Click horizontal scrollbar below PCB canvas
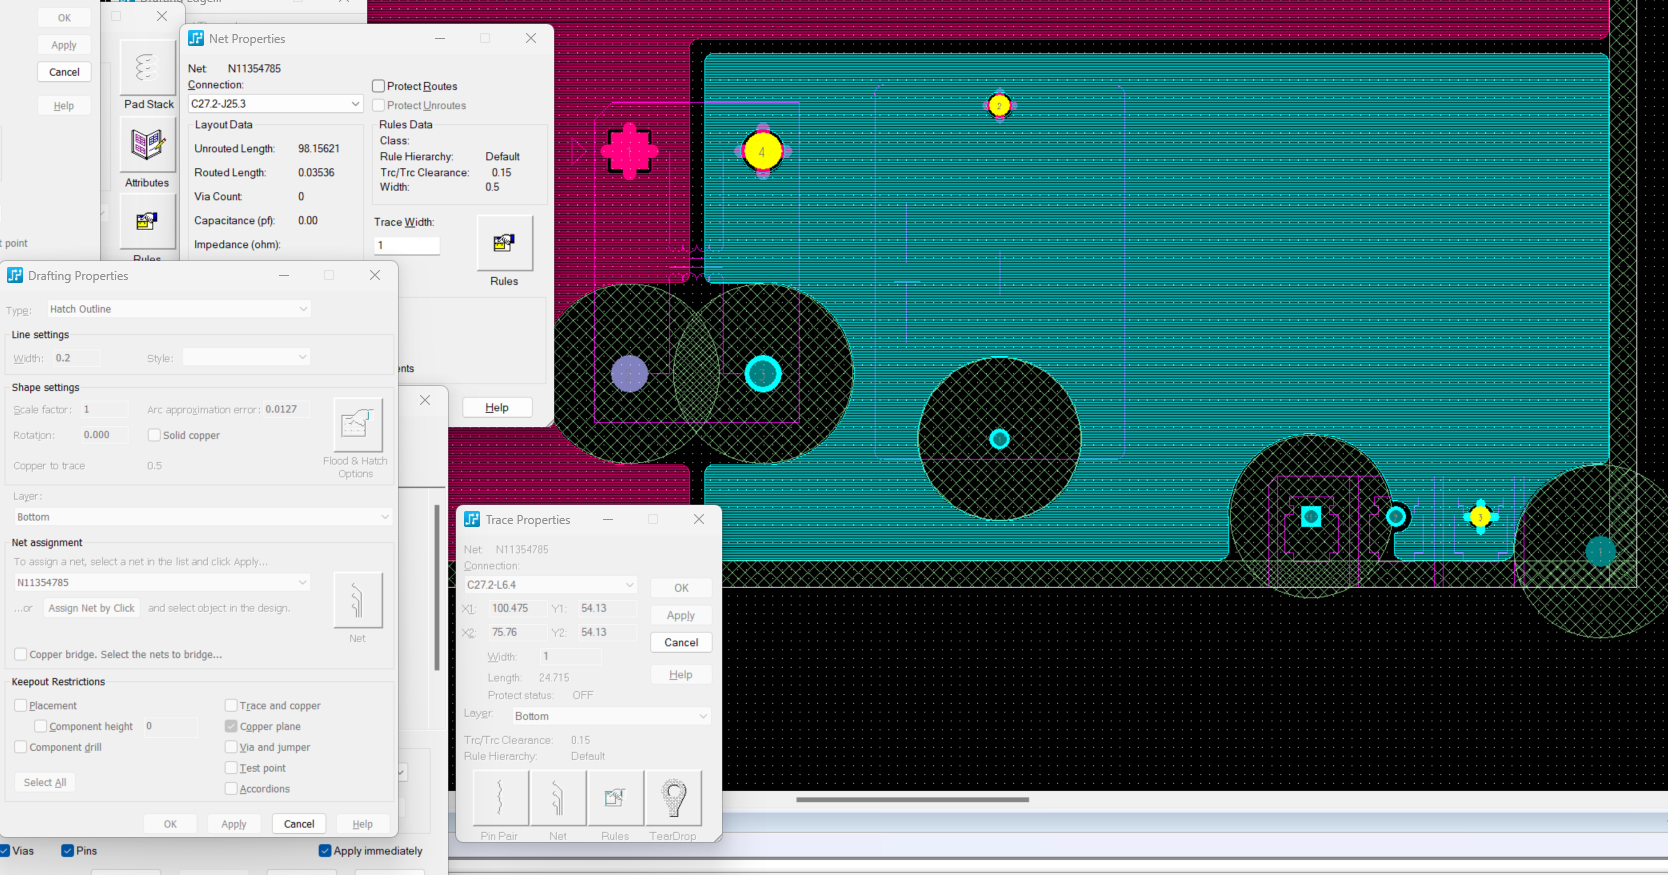This screenshot has width=1668, height=875. [912, 800]
